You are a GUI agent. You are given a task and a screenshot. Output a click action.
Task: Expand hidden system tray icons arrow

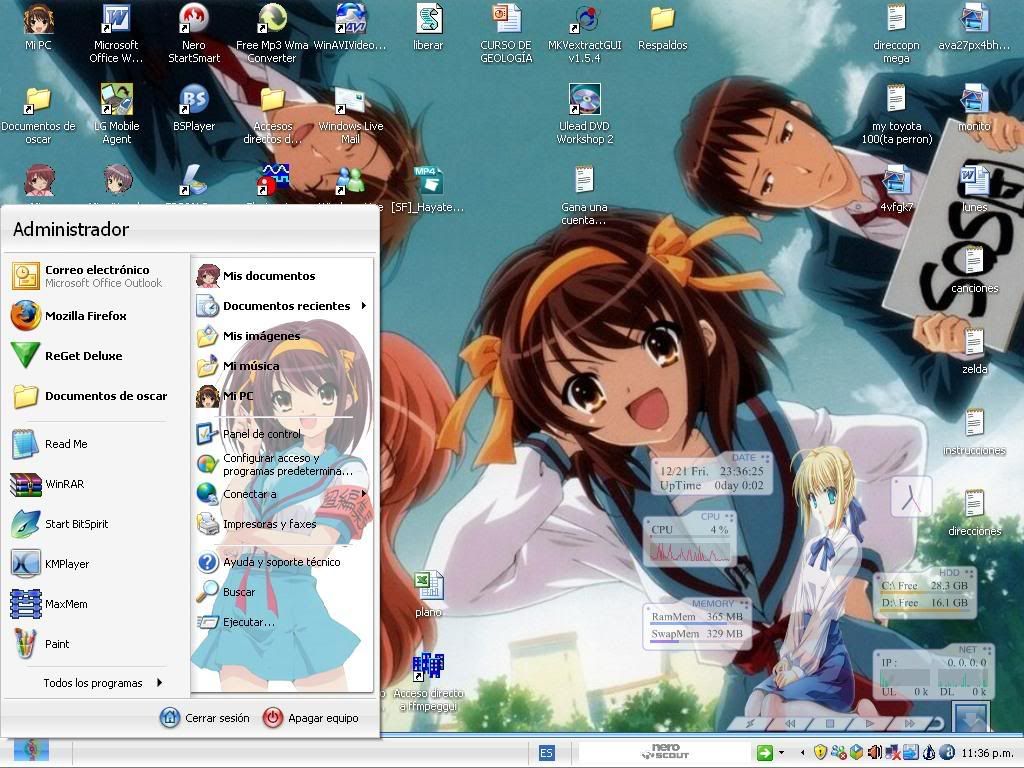803,753
